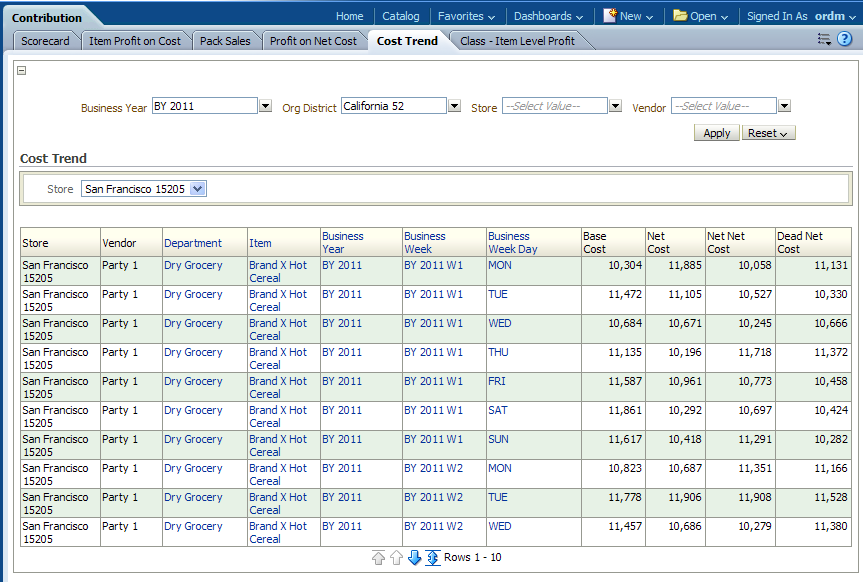Viewport: 863px width, 582px height.
Task: Open the Class - Item Level Profit tab
Action: 517,41
